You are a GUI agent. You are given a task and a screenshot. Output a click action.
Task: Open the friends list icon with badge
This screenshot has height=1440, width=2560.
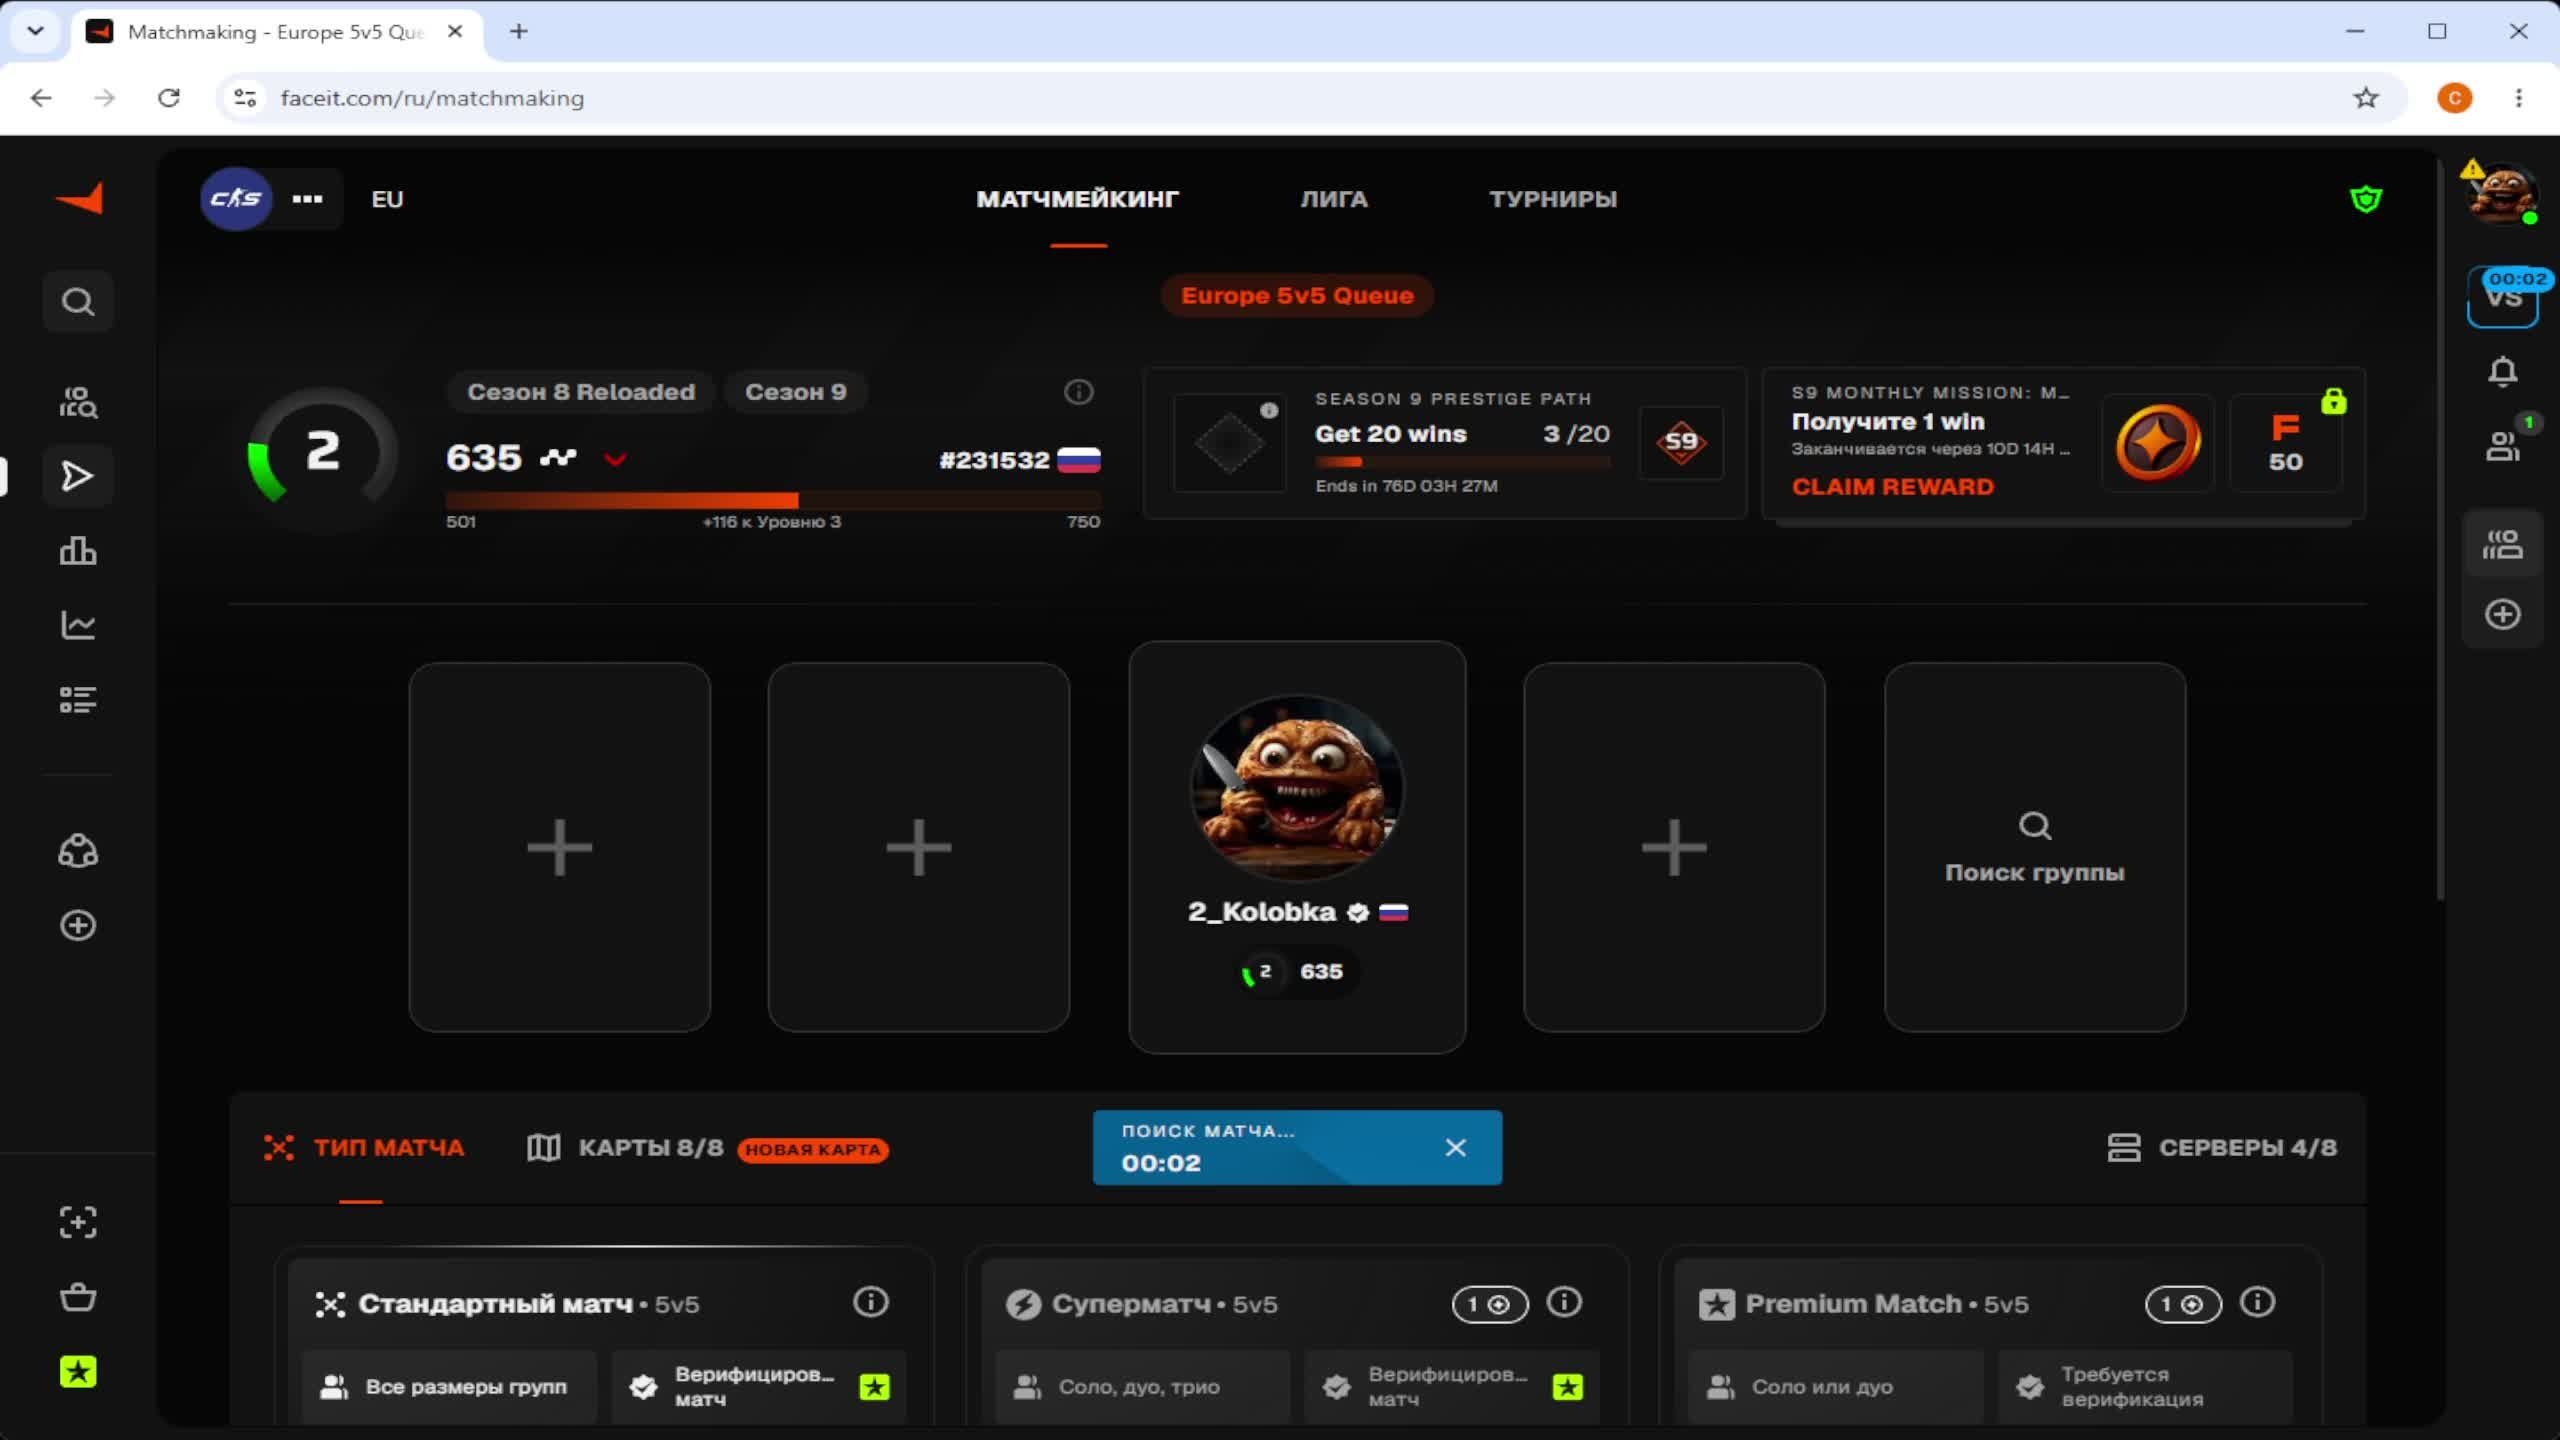click(x=2503, y=446)
